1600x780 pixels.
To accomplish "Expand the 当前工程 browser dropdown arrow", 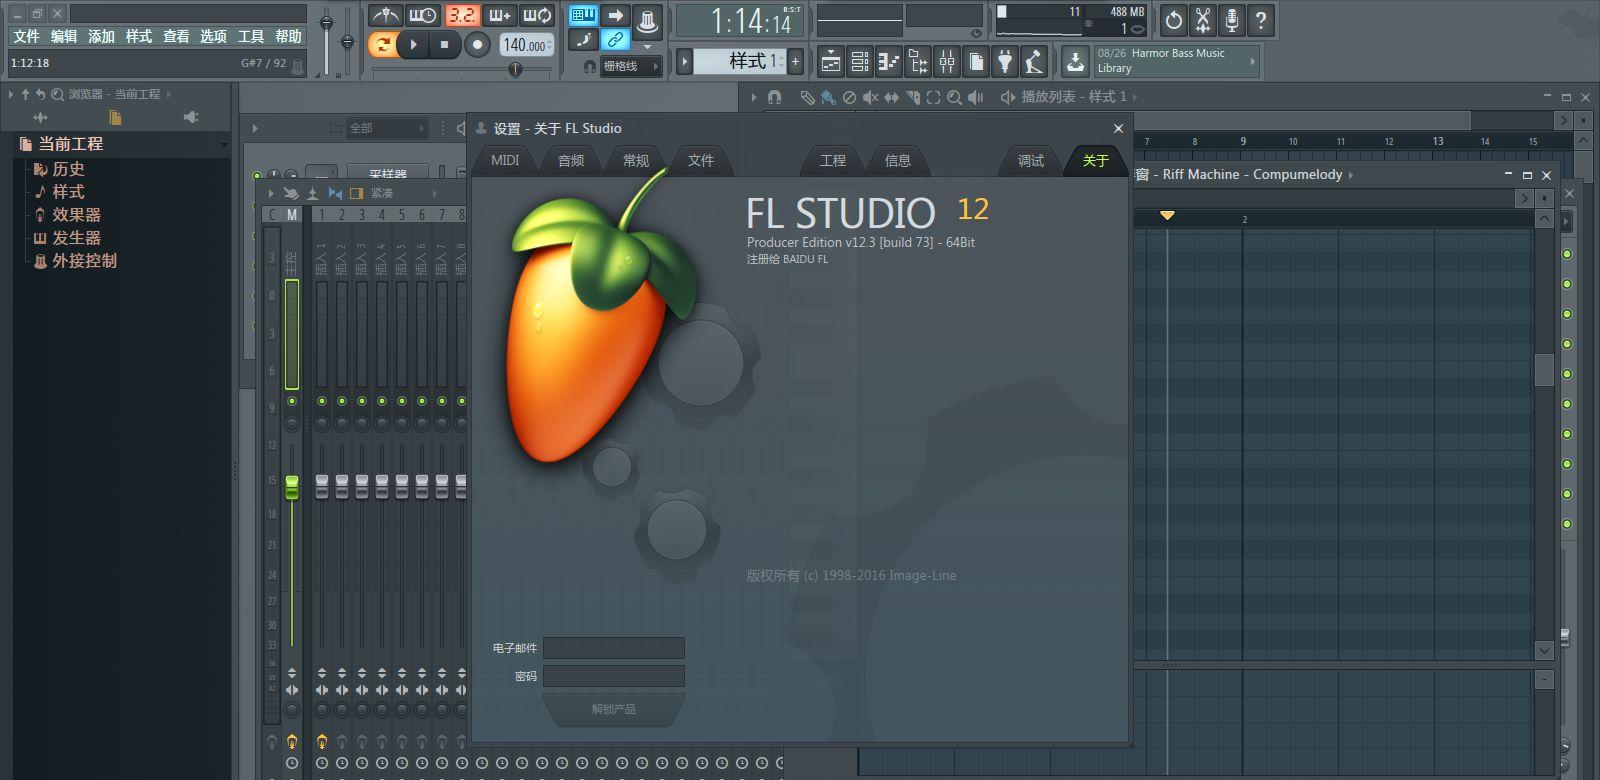I will coord(224,144).
